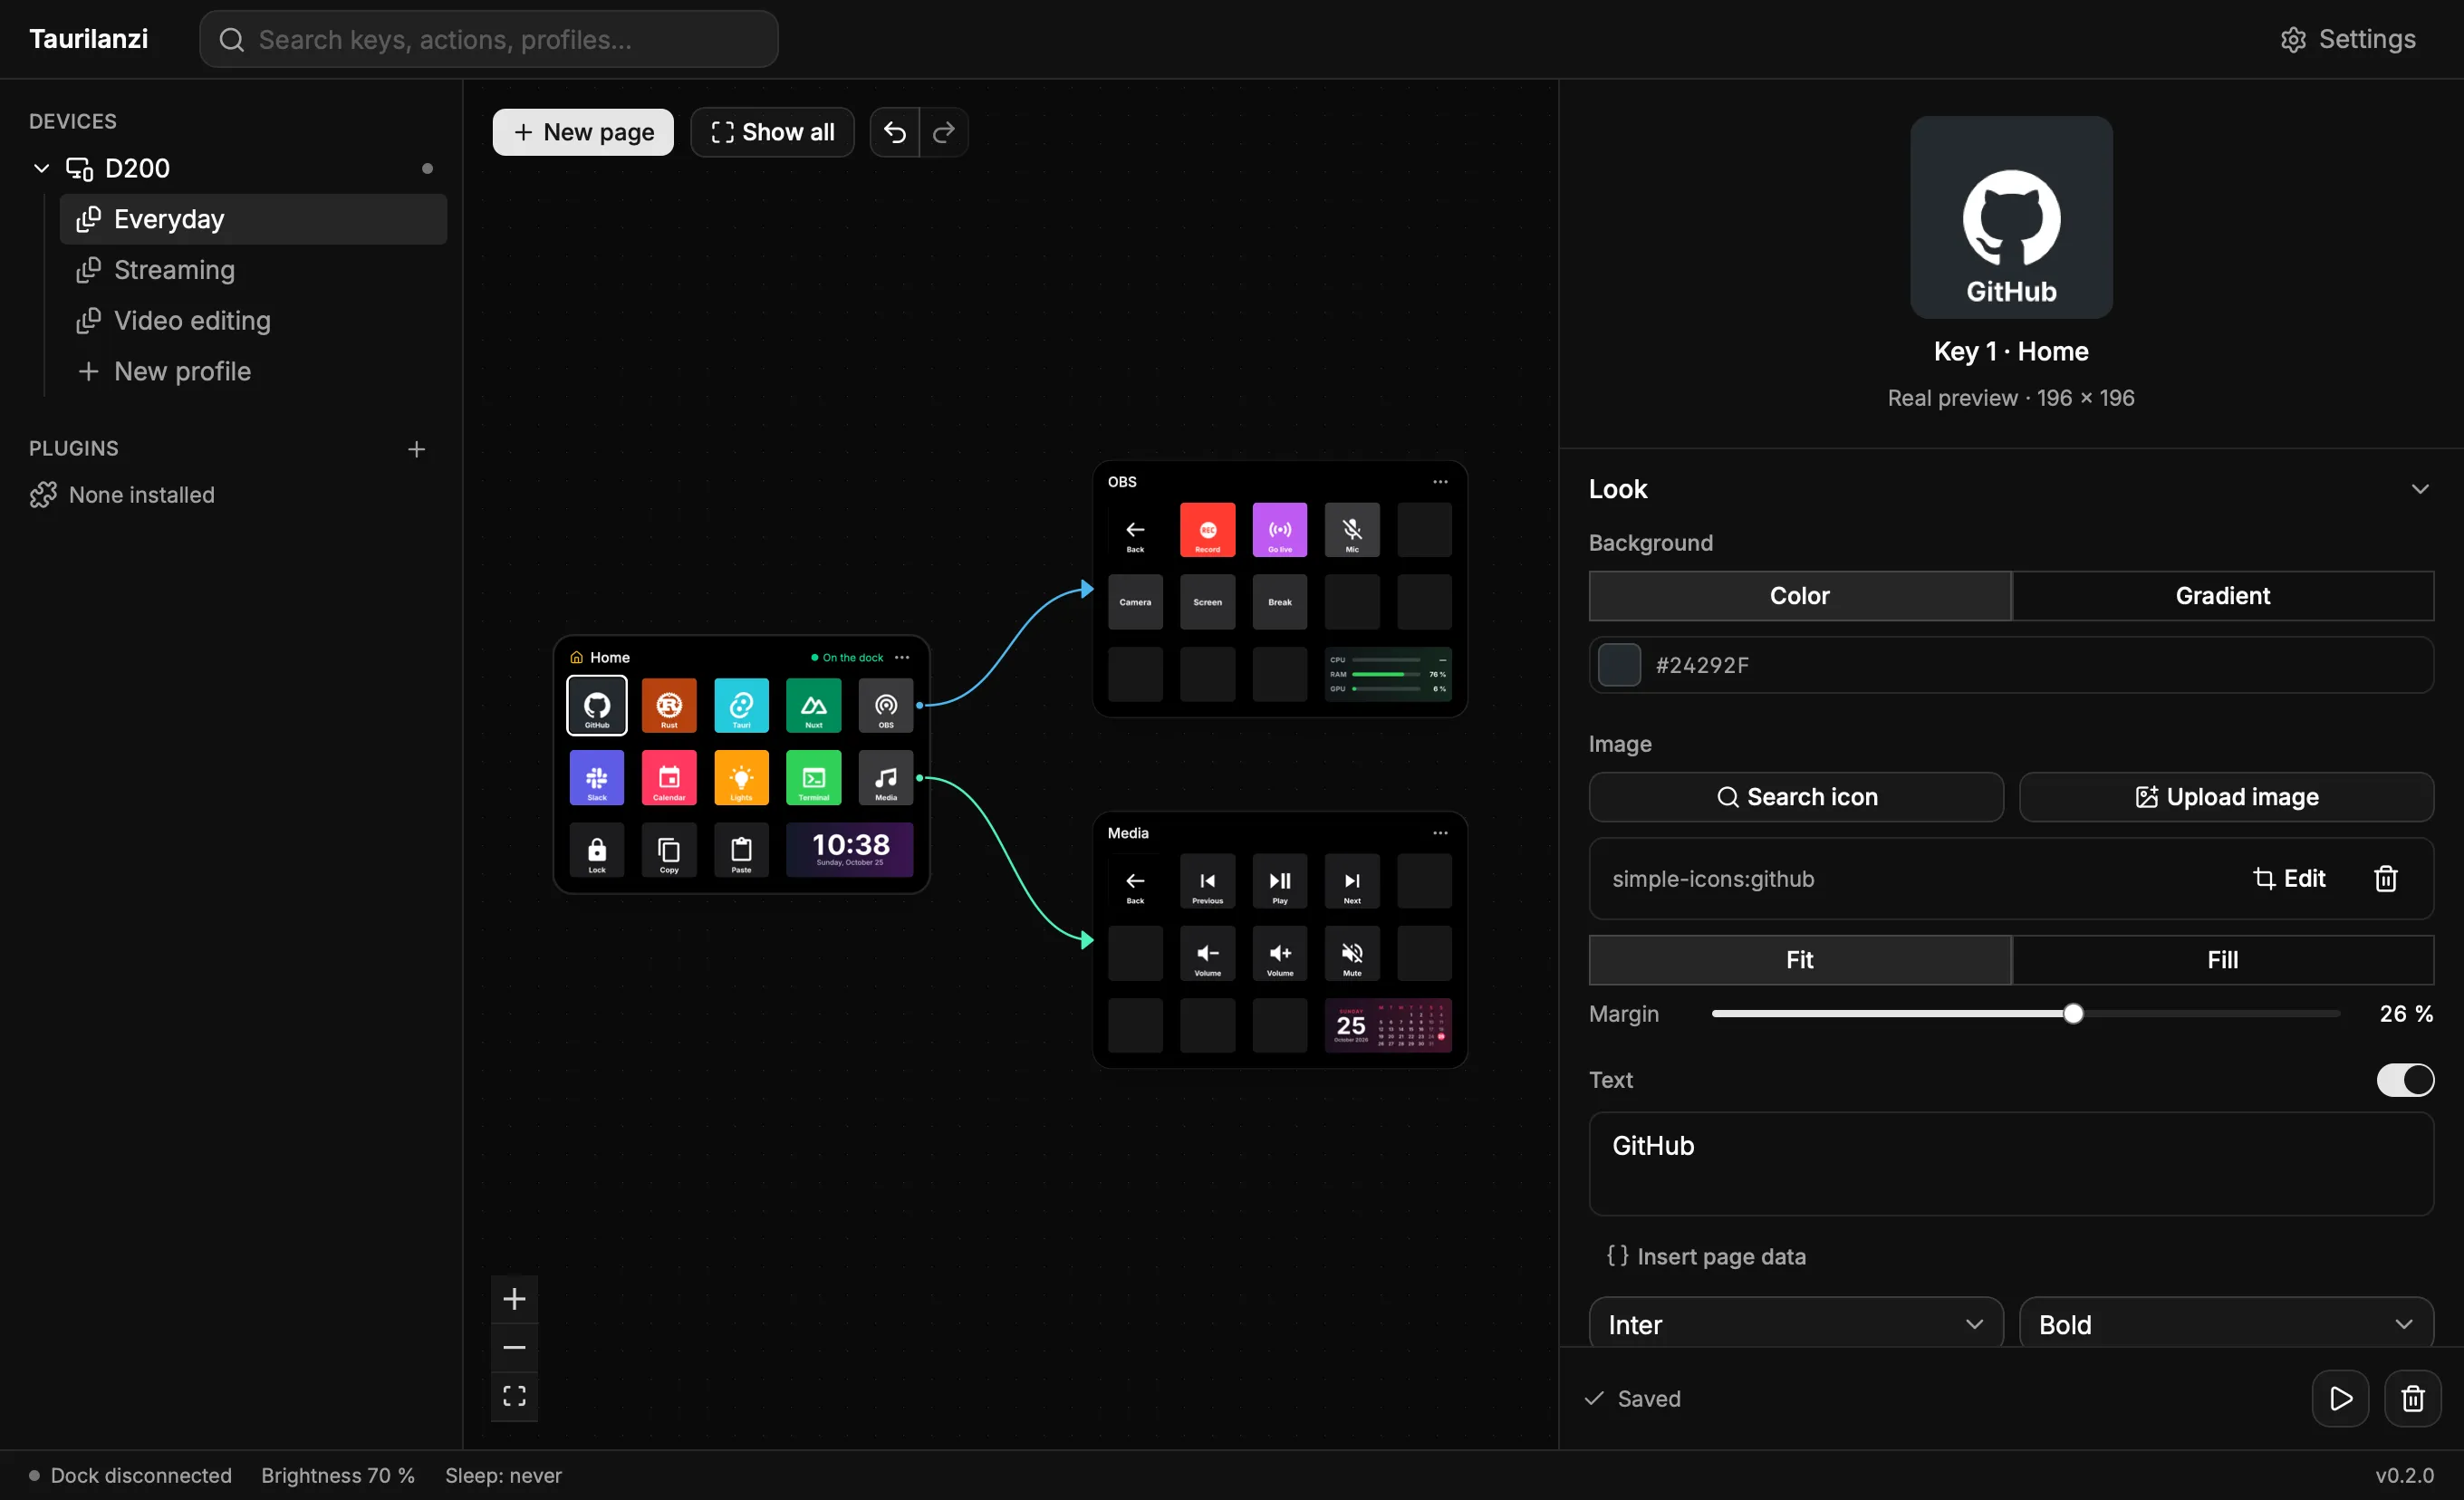Click the Show all button

[x=772, y=132]
